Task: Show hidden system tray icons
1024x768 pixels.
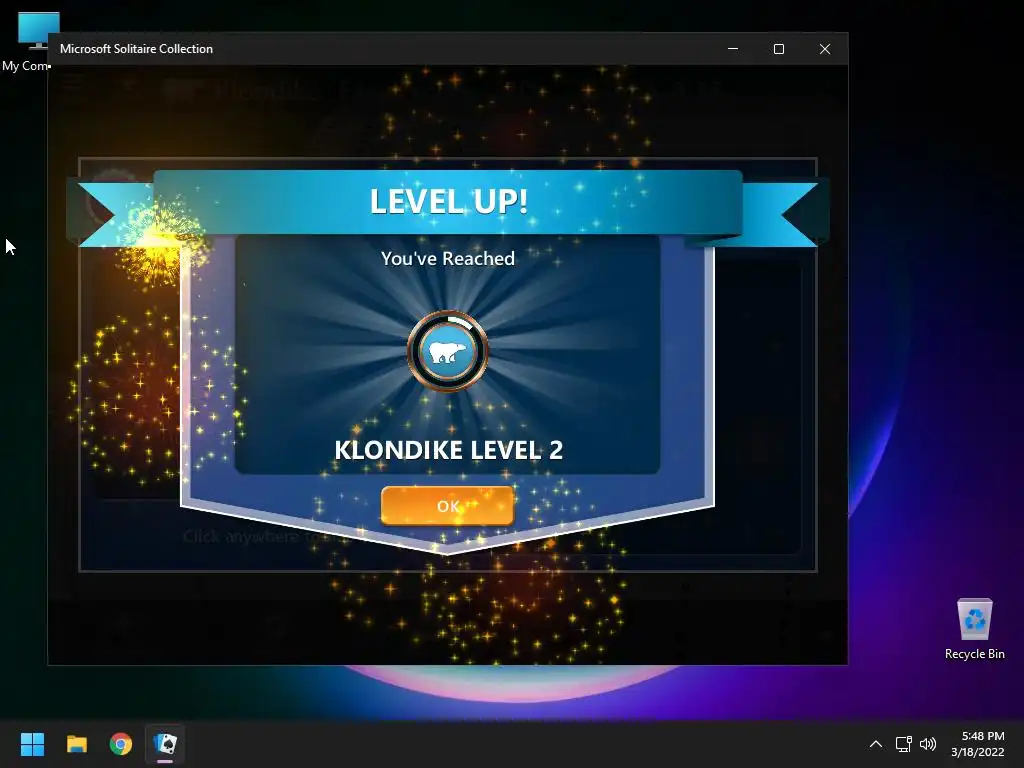Action: point(876,744)
